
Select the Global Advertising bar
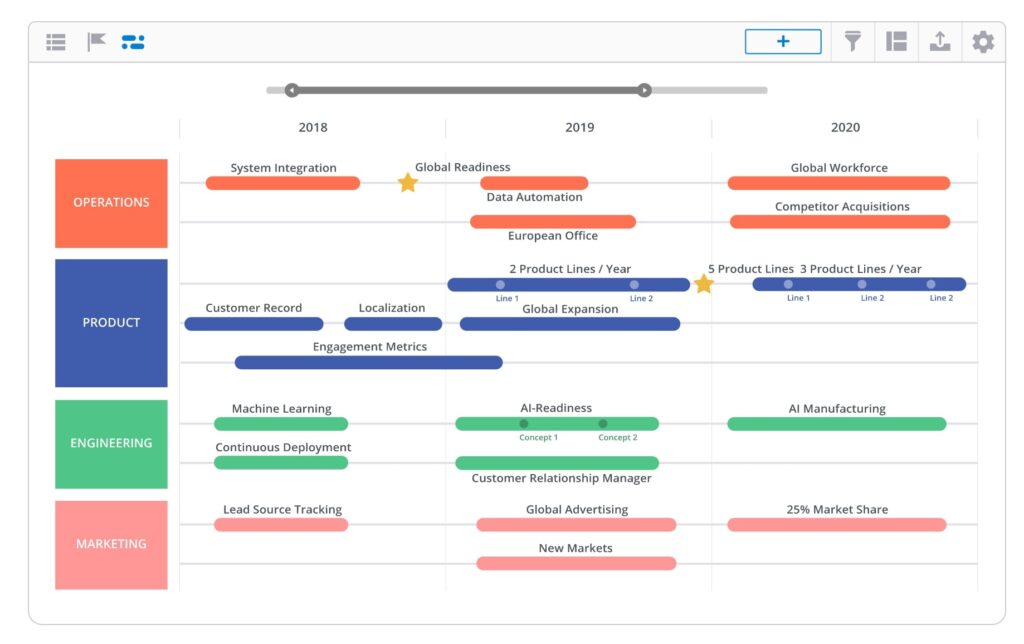(x=575, y=524)
